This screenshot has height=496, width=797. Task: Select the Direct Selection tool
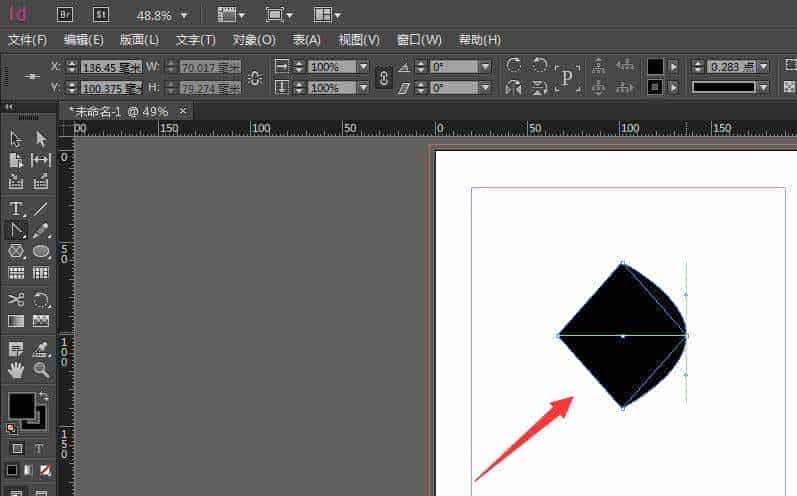pos(41,139)
